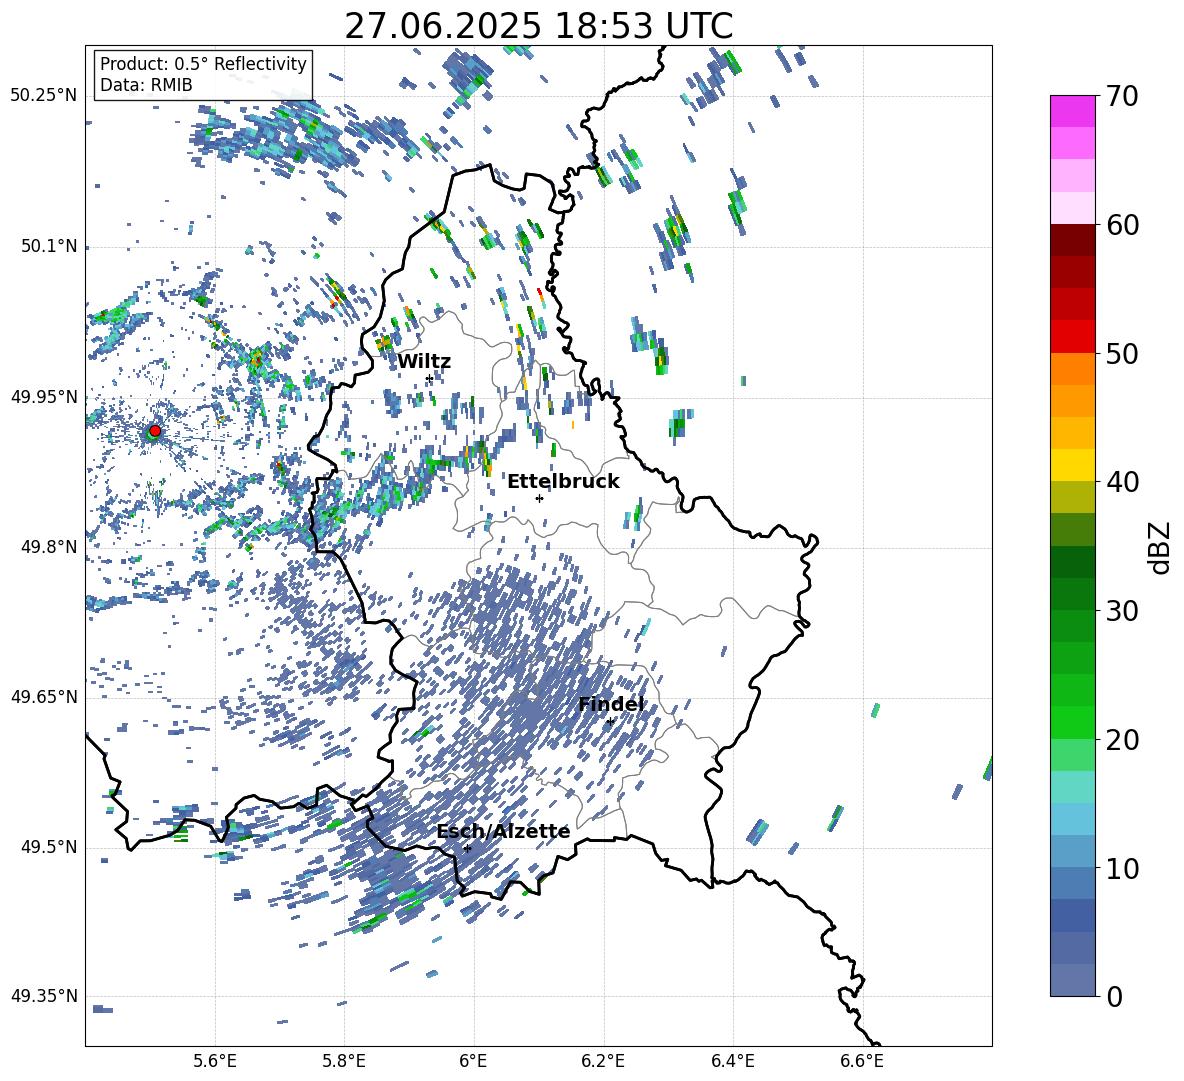Click the turquoise colorbar segment below 20

(1073, 787)
